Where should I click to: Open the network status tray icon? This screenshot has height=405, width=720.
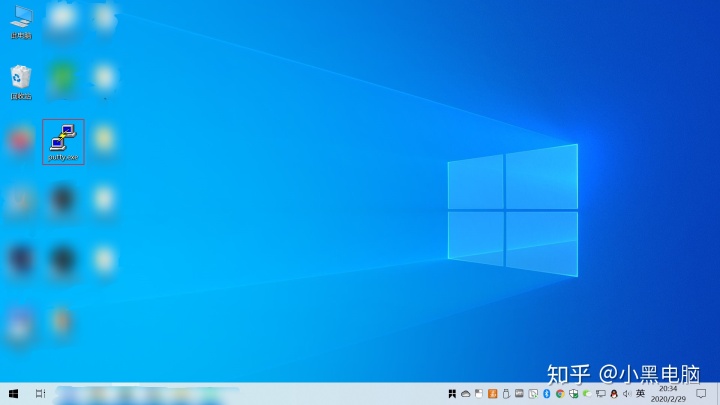coord(601,394)
